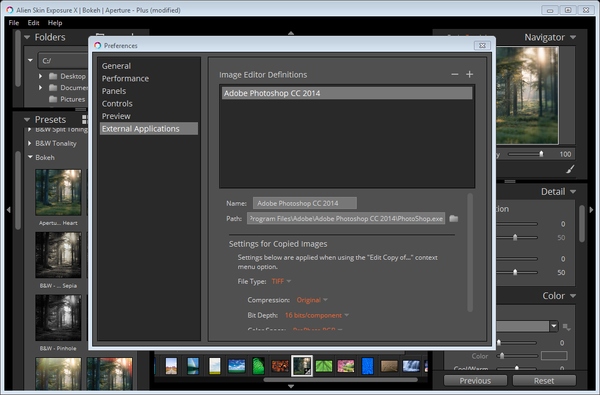Click the right panel vertical scrollbar
Screen dimensions: 600x395
pyautogui.click(x=582, y=224)
